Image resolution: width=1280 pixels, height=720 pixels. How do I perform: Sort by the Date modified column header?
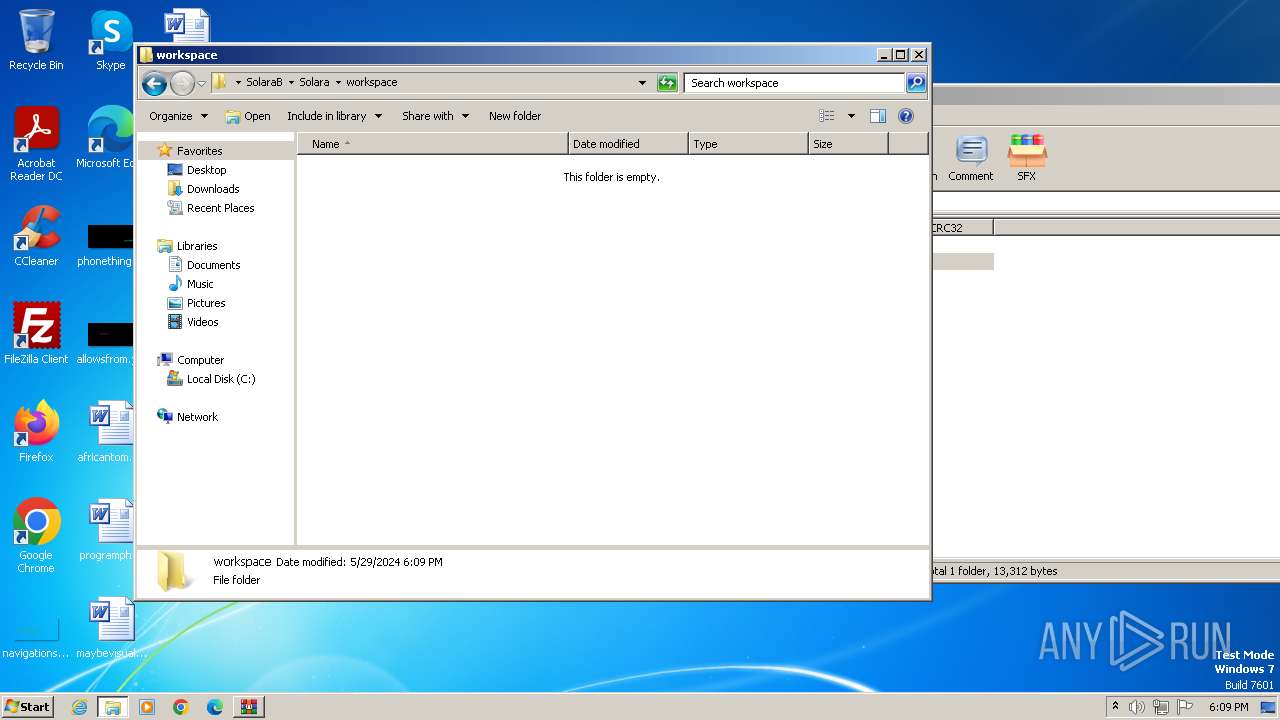tap(628, 144)
